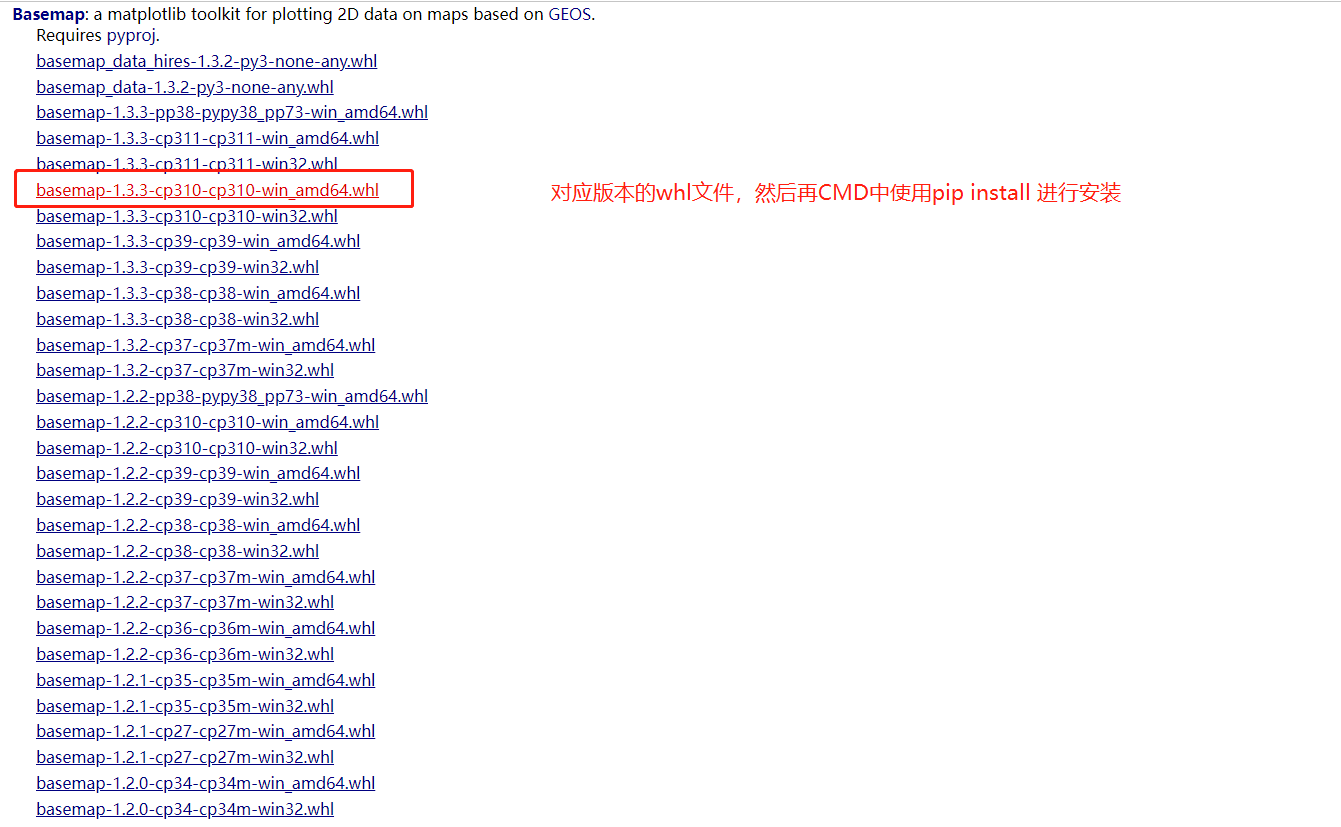Download basemap-1.3.3-cp38-cp38-win_amd64.whl

point(198,293)
